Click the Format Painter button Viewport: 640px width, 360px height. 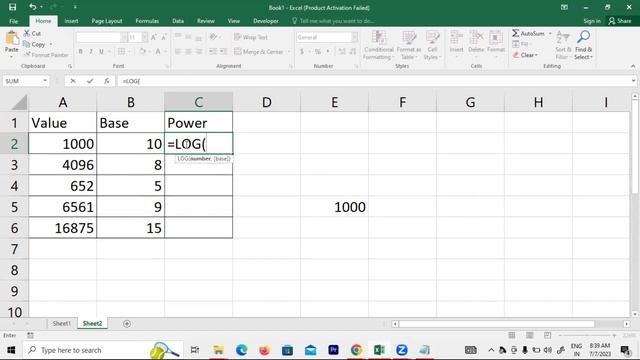[46, 55]
